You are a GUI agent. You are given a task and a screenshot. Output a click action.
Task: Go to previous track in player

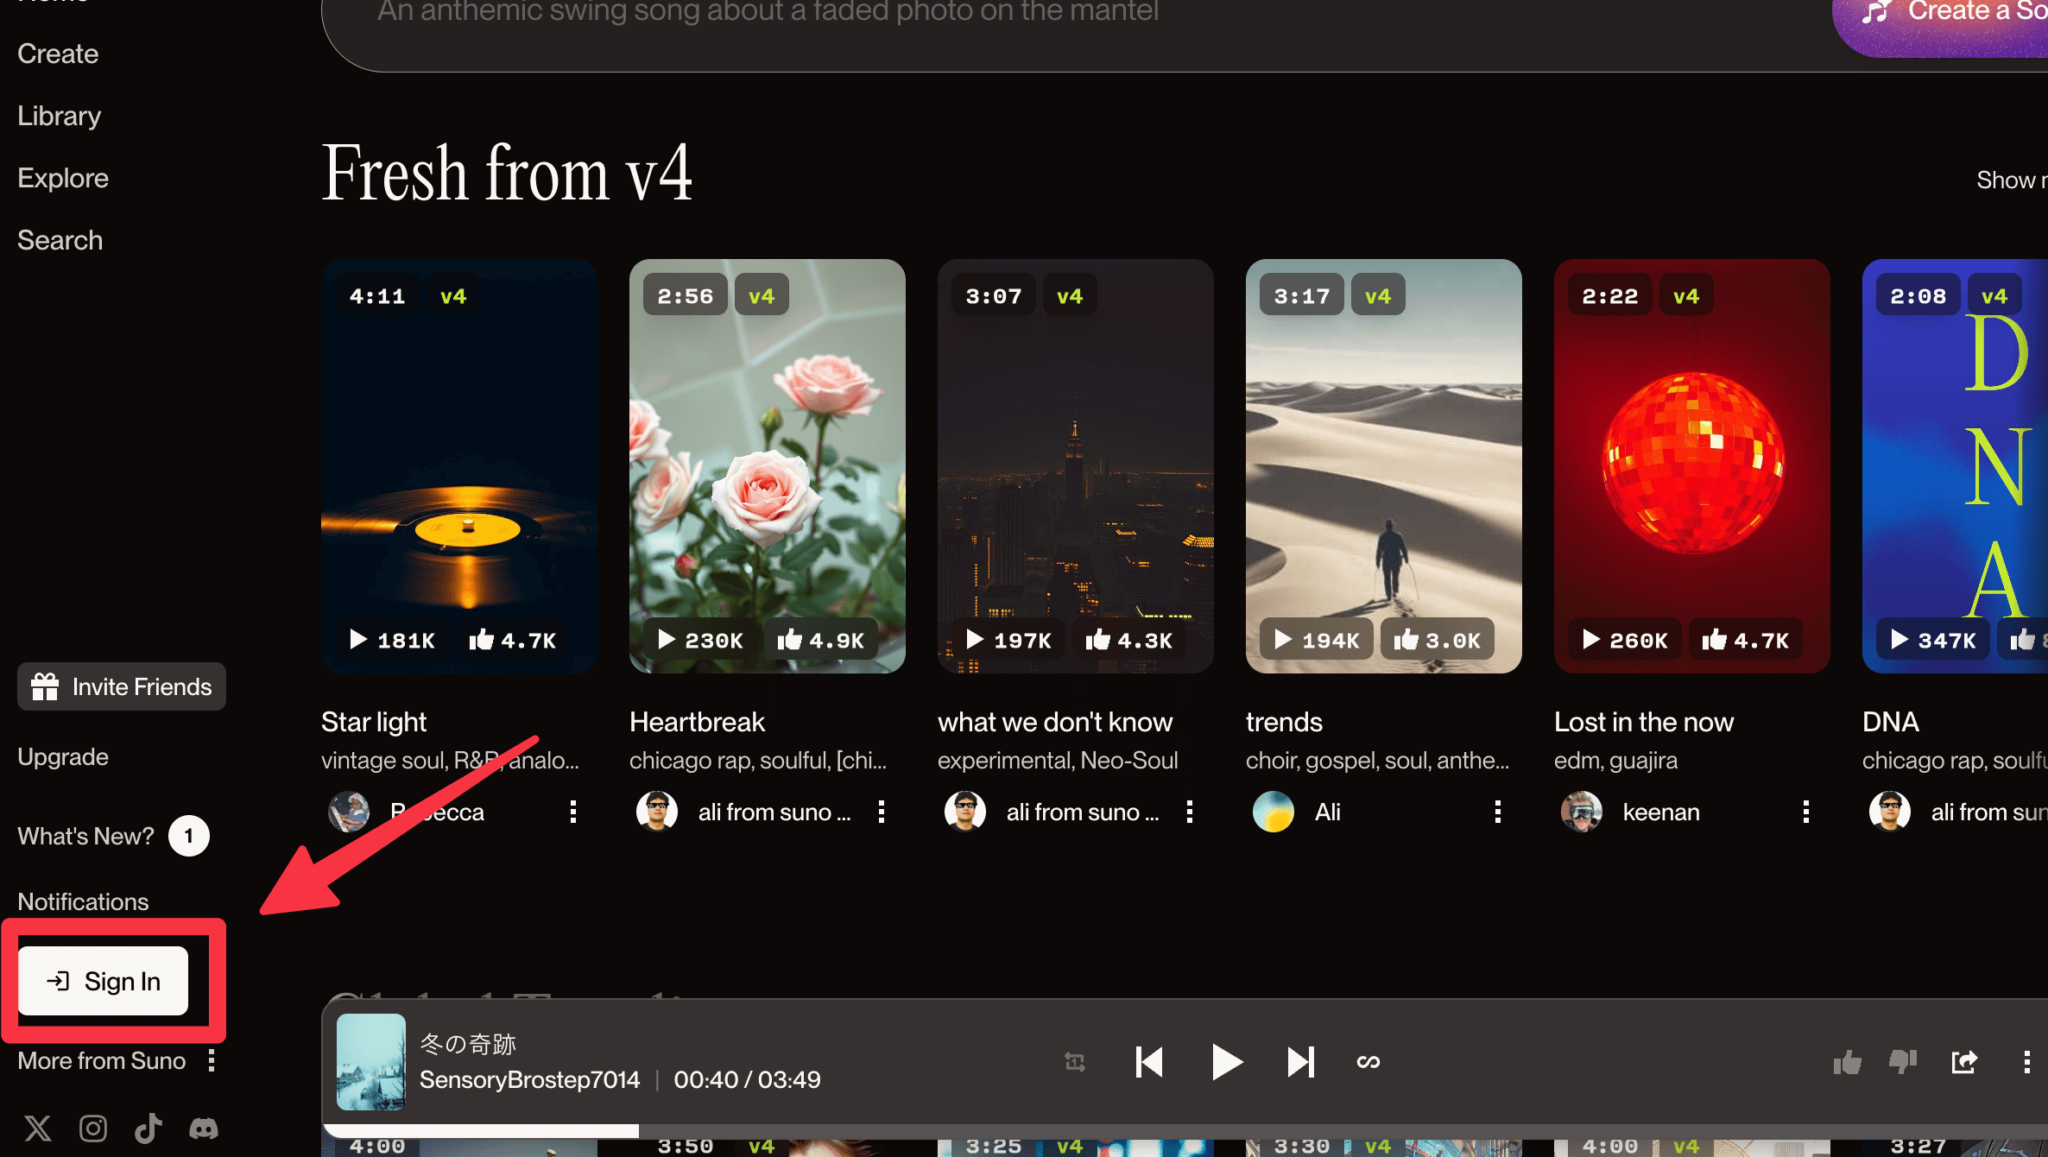click(1150, 1062)
